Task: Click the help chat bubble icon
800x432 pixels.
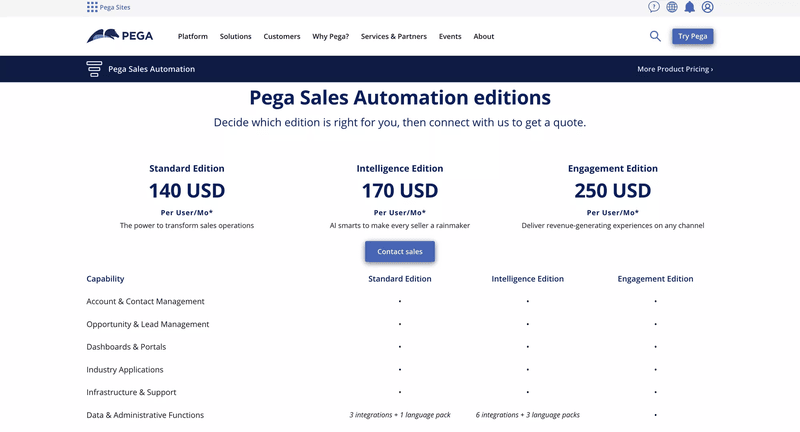Action: click(654, 7)
